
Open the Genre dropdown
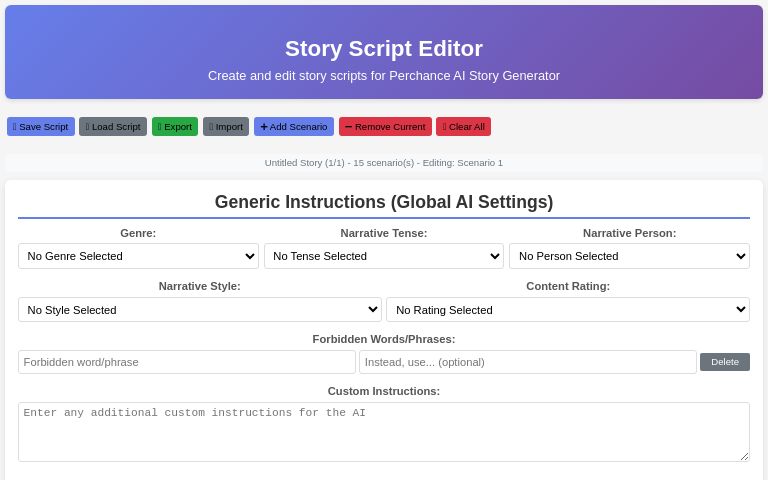[x=138, y=256]
